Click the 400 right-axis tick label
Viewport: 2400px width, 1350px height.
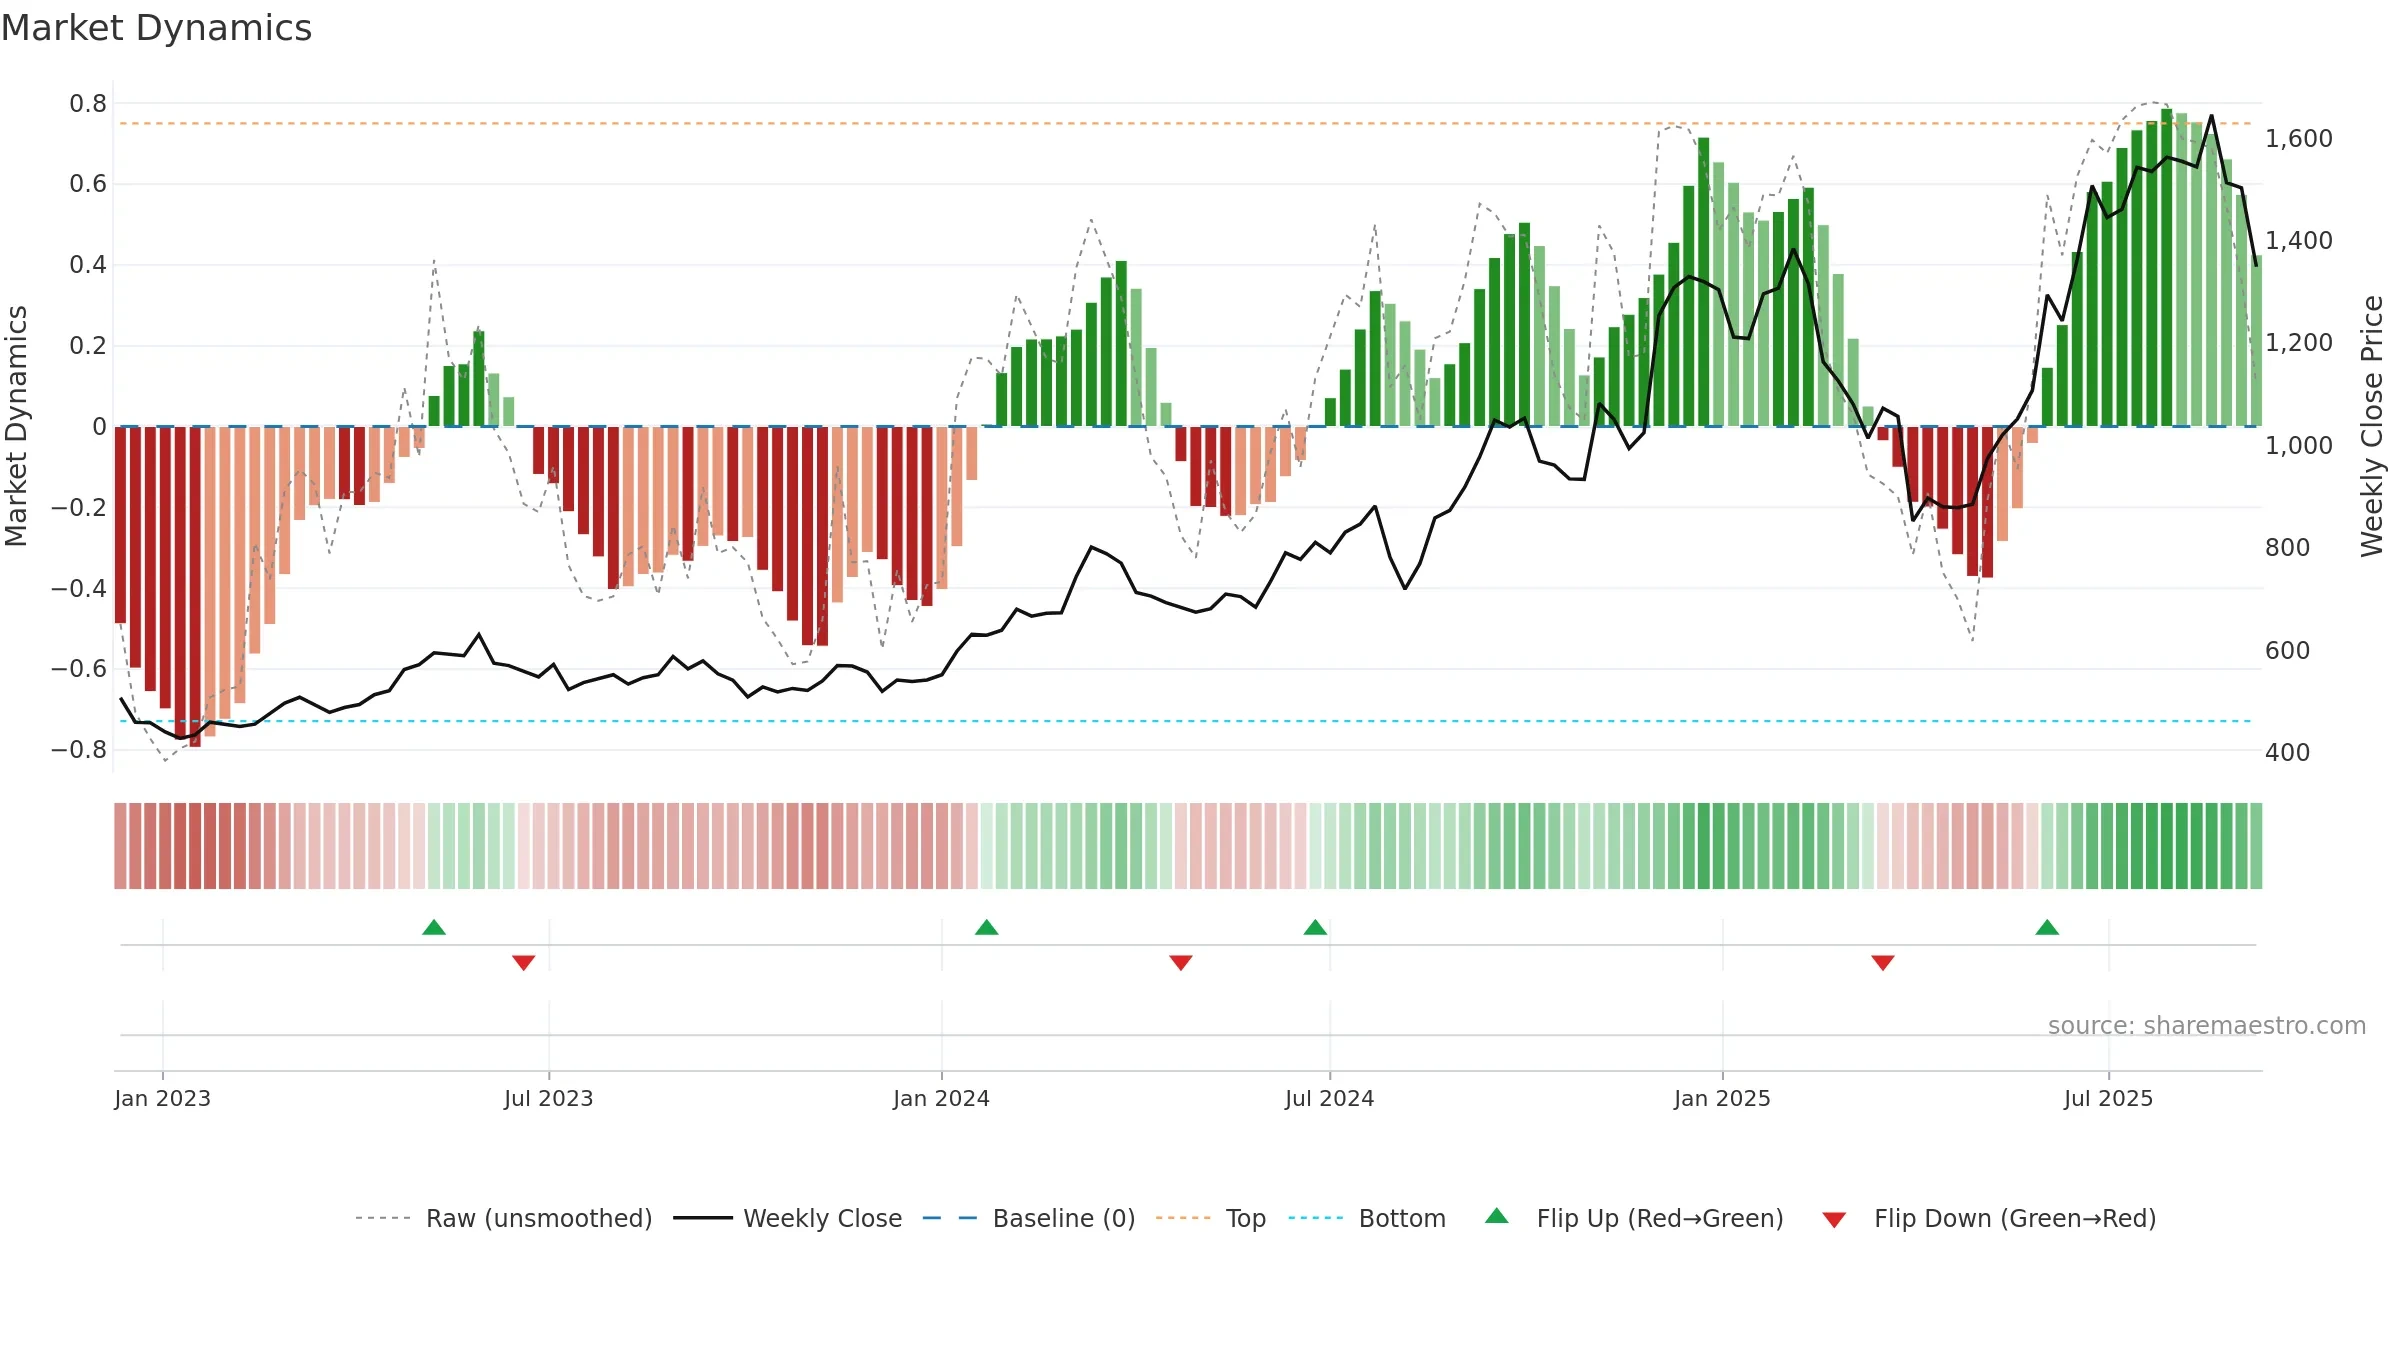[2287, 753]
